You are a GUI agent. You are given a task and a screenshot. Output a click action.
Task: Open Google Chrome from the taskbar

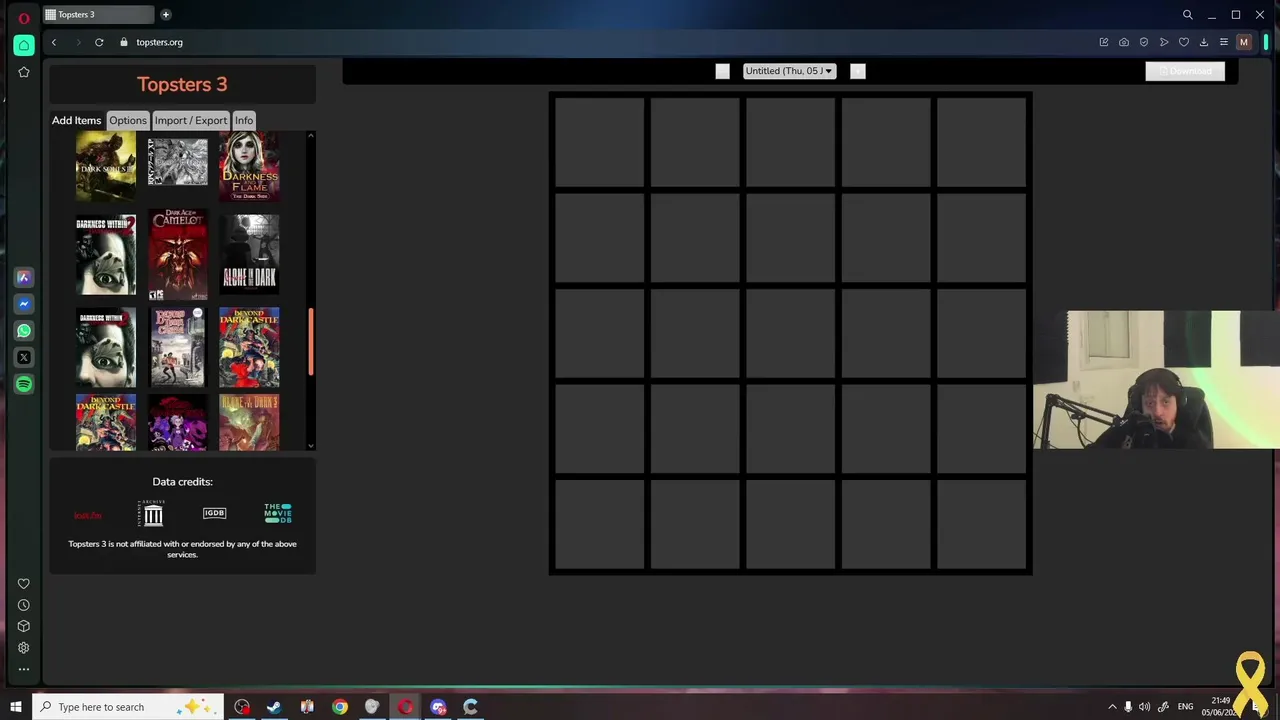(340, 707)
